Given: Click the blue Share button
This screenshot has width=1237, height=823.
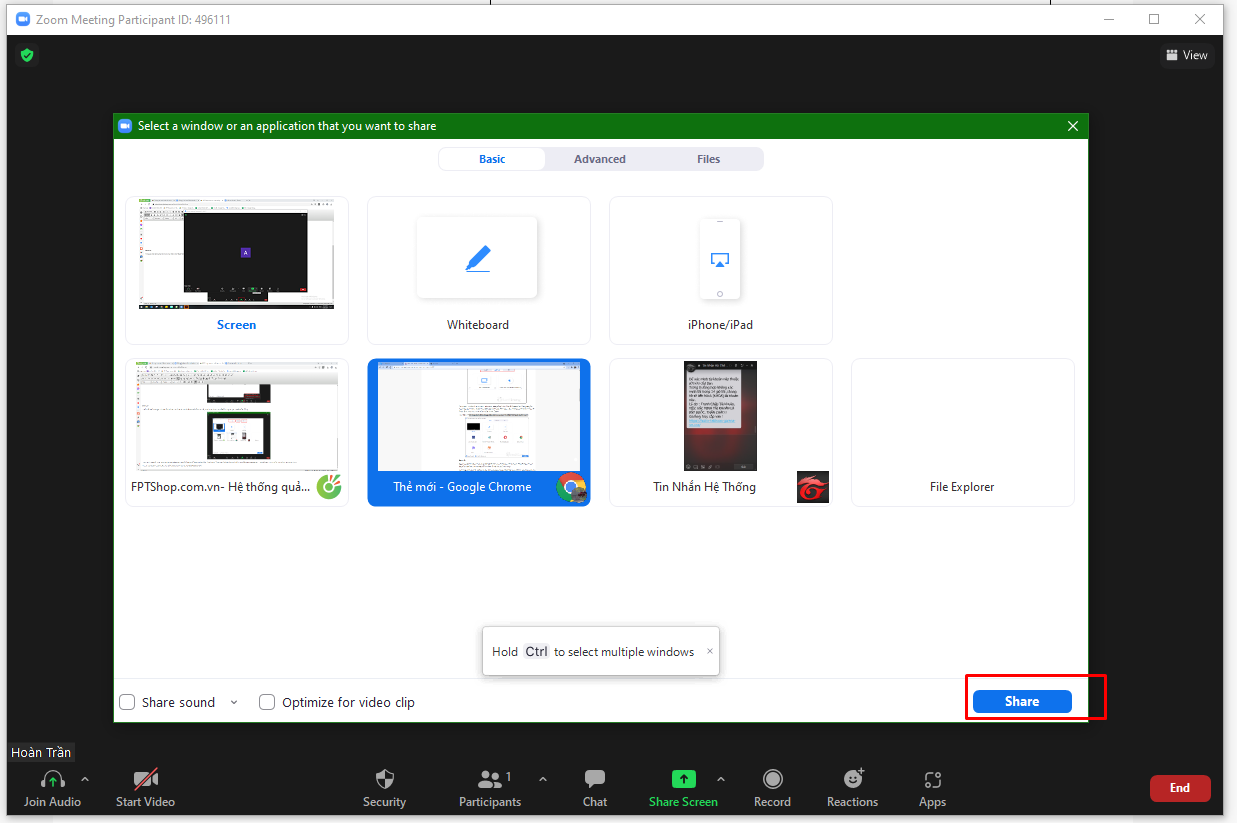Looking at the screenshot, I should 1021,701.
